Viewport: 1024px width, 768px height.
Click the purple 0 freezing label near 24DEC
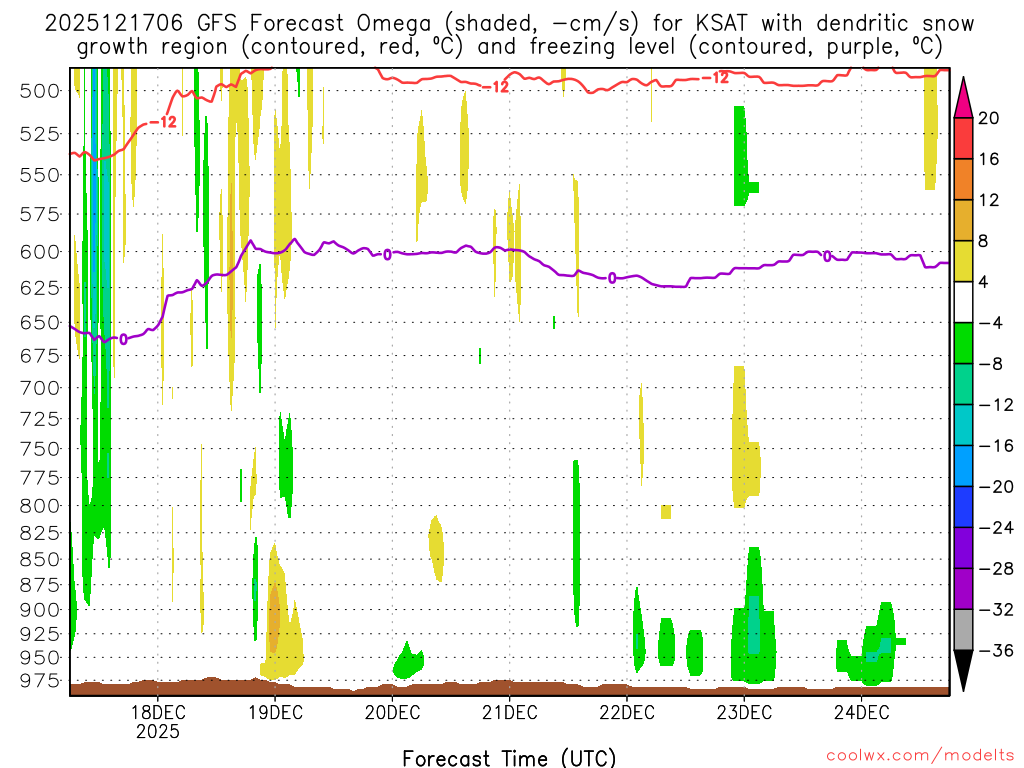pyautogui.click(x=827, y=256)
